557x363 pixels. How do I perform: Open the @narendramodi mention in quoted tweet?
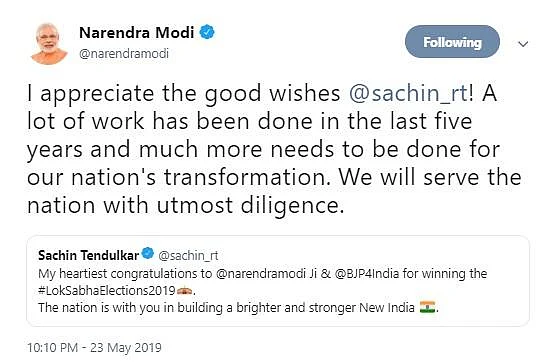[x=261, y=274]
